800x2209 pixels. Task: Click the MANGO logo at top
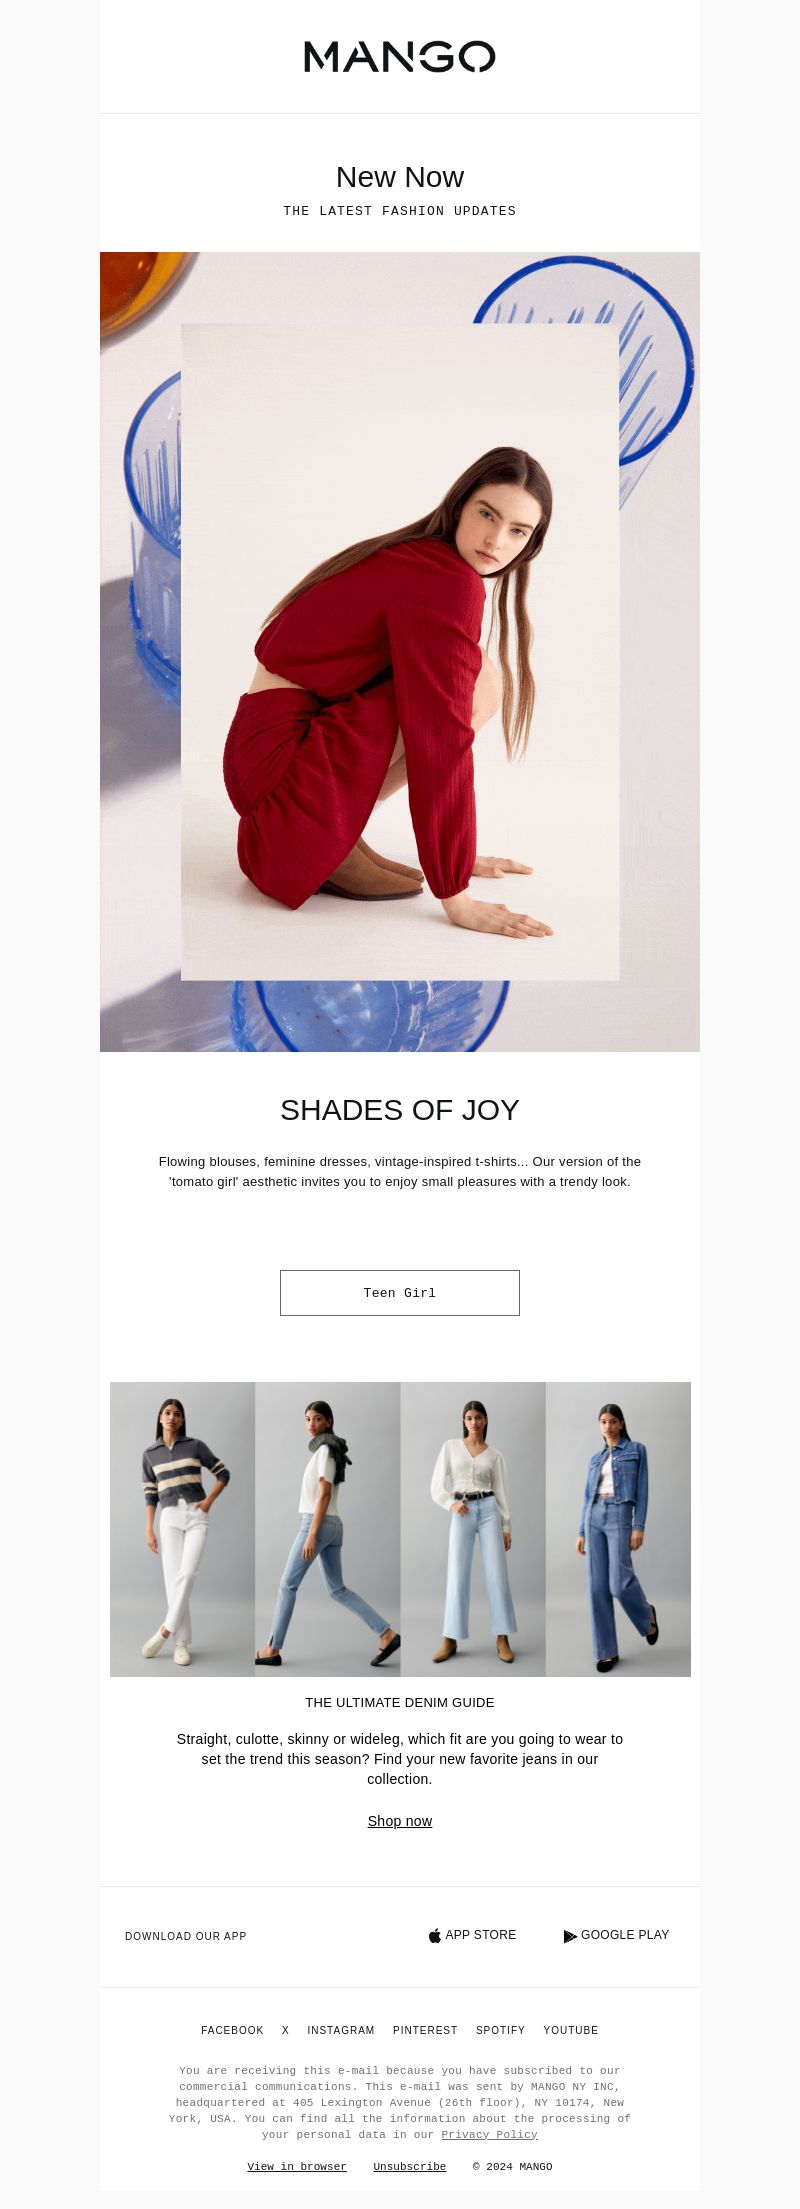click(400, 57)
